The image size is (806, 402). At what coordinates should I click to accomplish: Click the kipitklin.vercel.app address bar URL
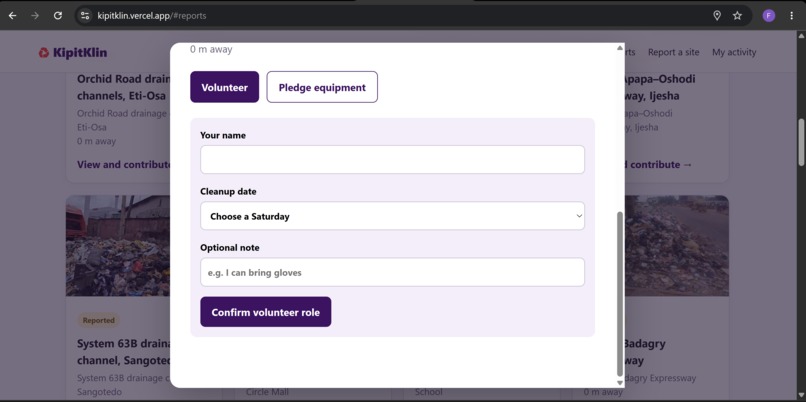click(152, 15)
